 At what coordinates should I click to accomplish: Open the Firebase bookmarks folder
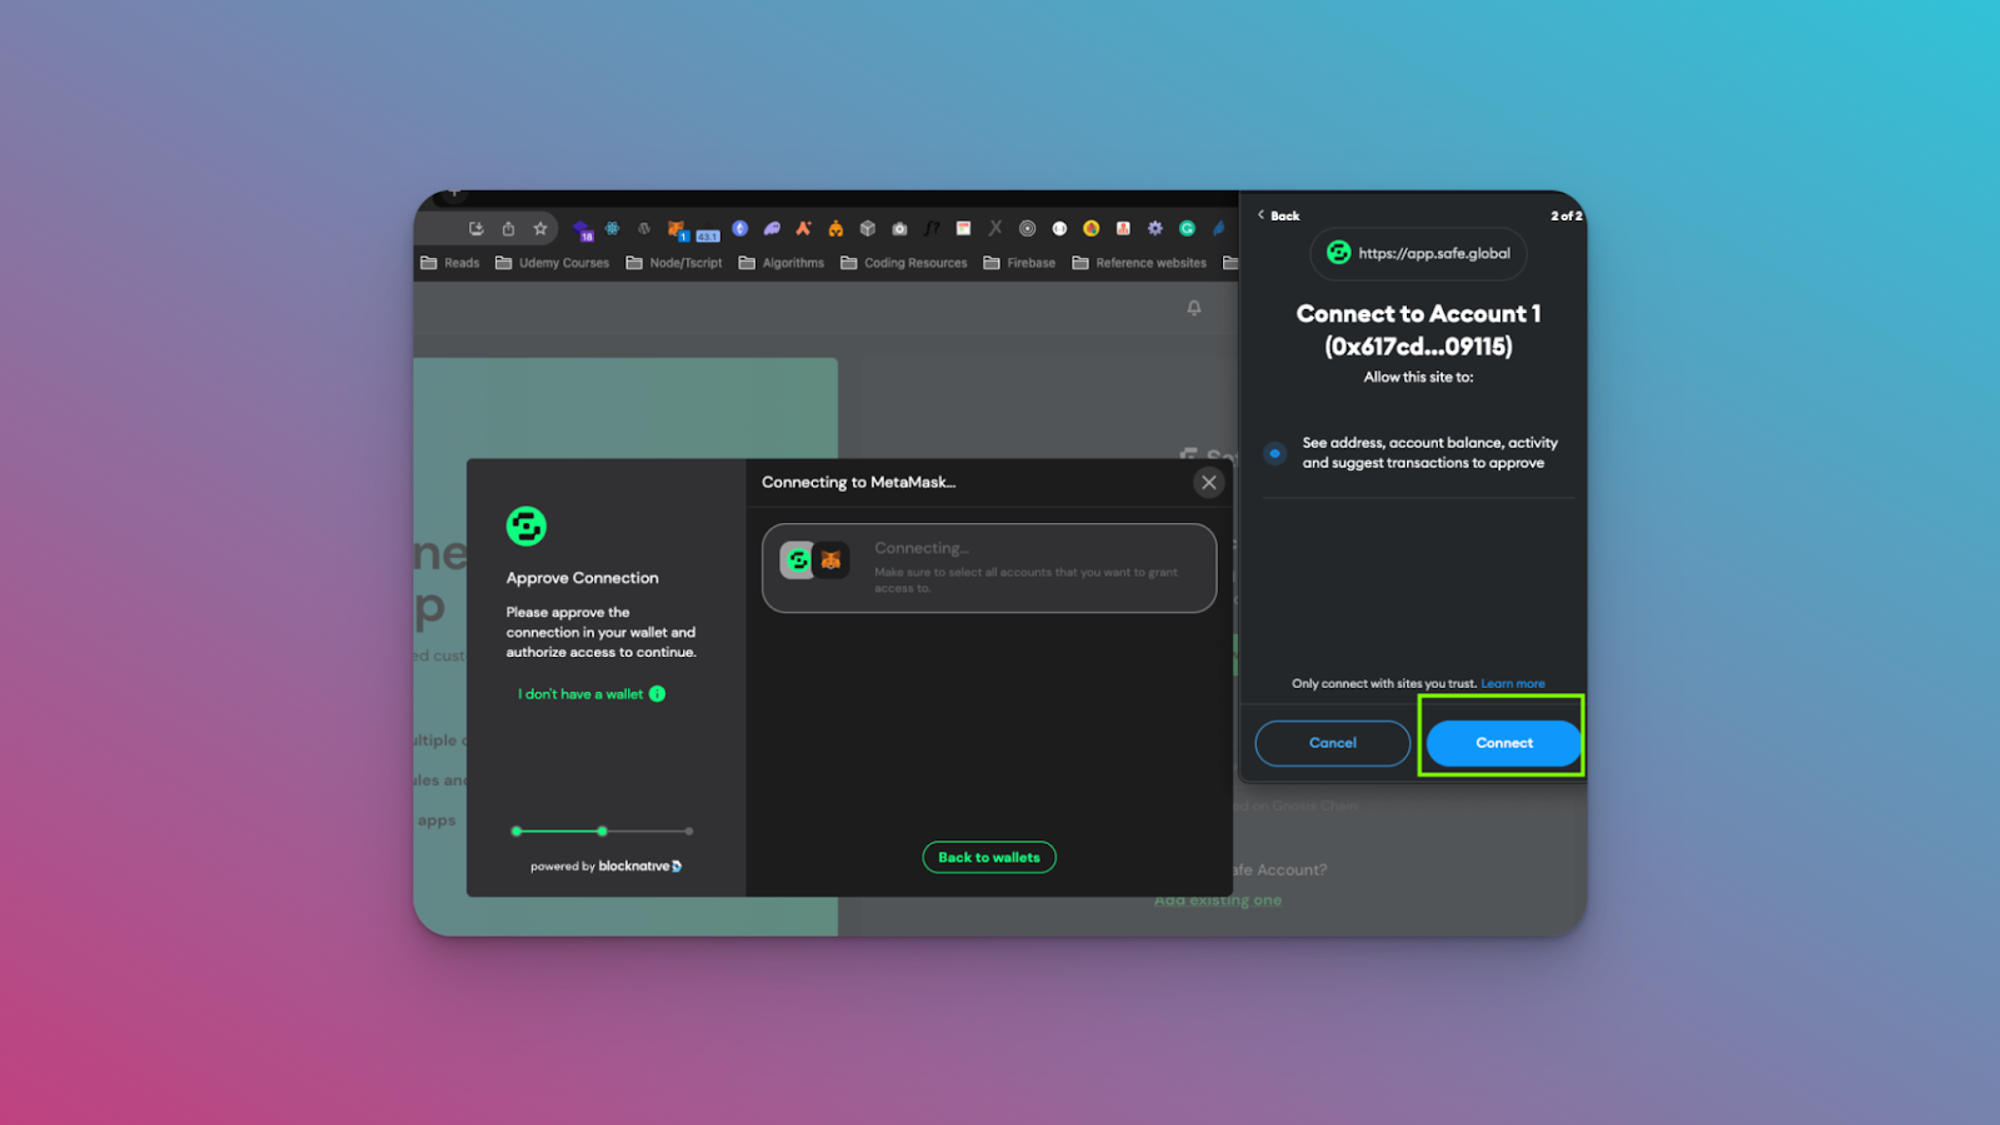pyautogui.click(x=1019, y=263)
